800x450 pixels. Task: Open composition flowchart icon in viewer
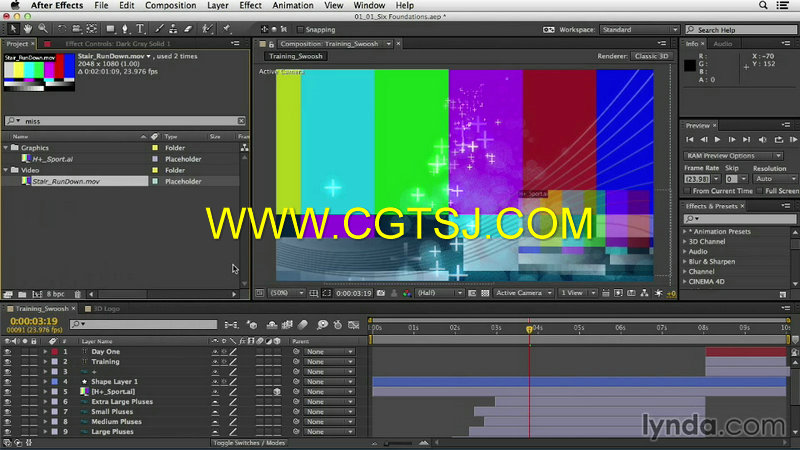644,293
